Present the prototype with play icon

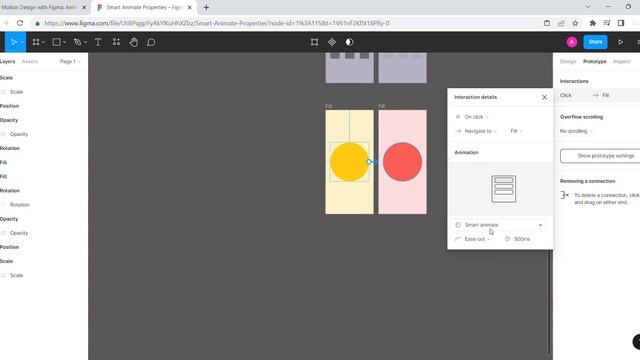coord(620,42)
